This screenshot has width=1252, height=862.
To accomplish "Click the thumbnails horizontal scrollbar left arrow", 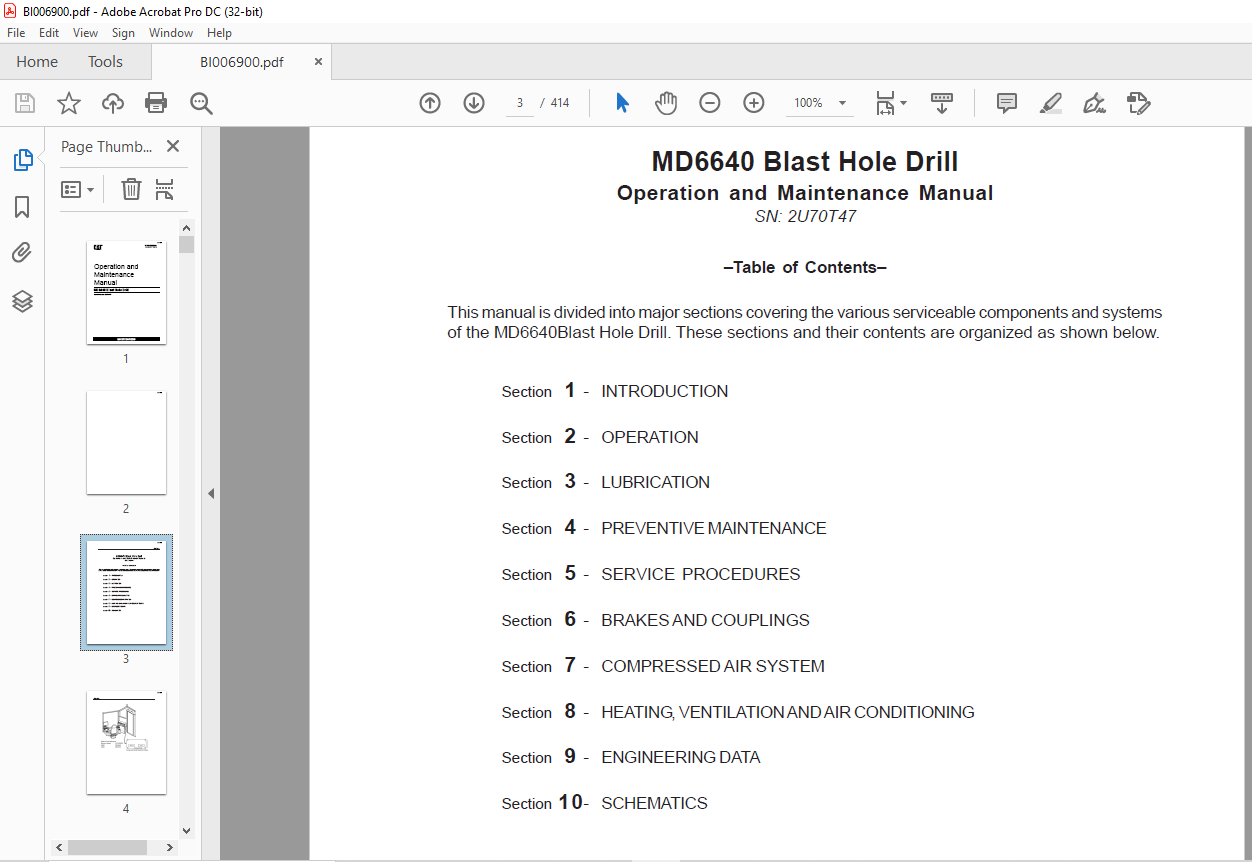I will [60, 847].
